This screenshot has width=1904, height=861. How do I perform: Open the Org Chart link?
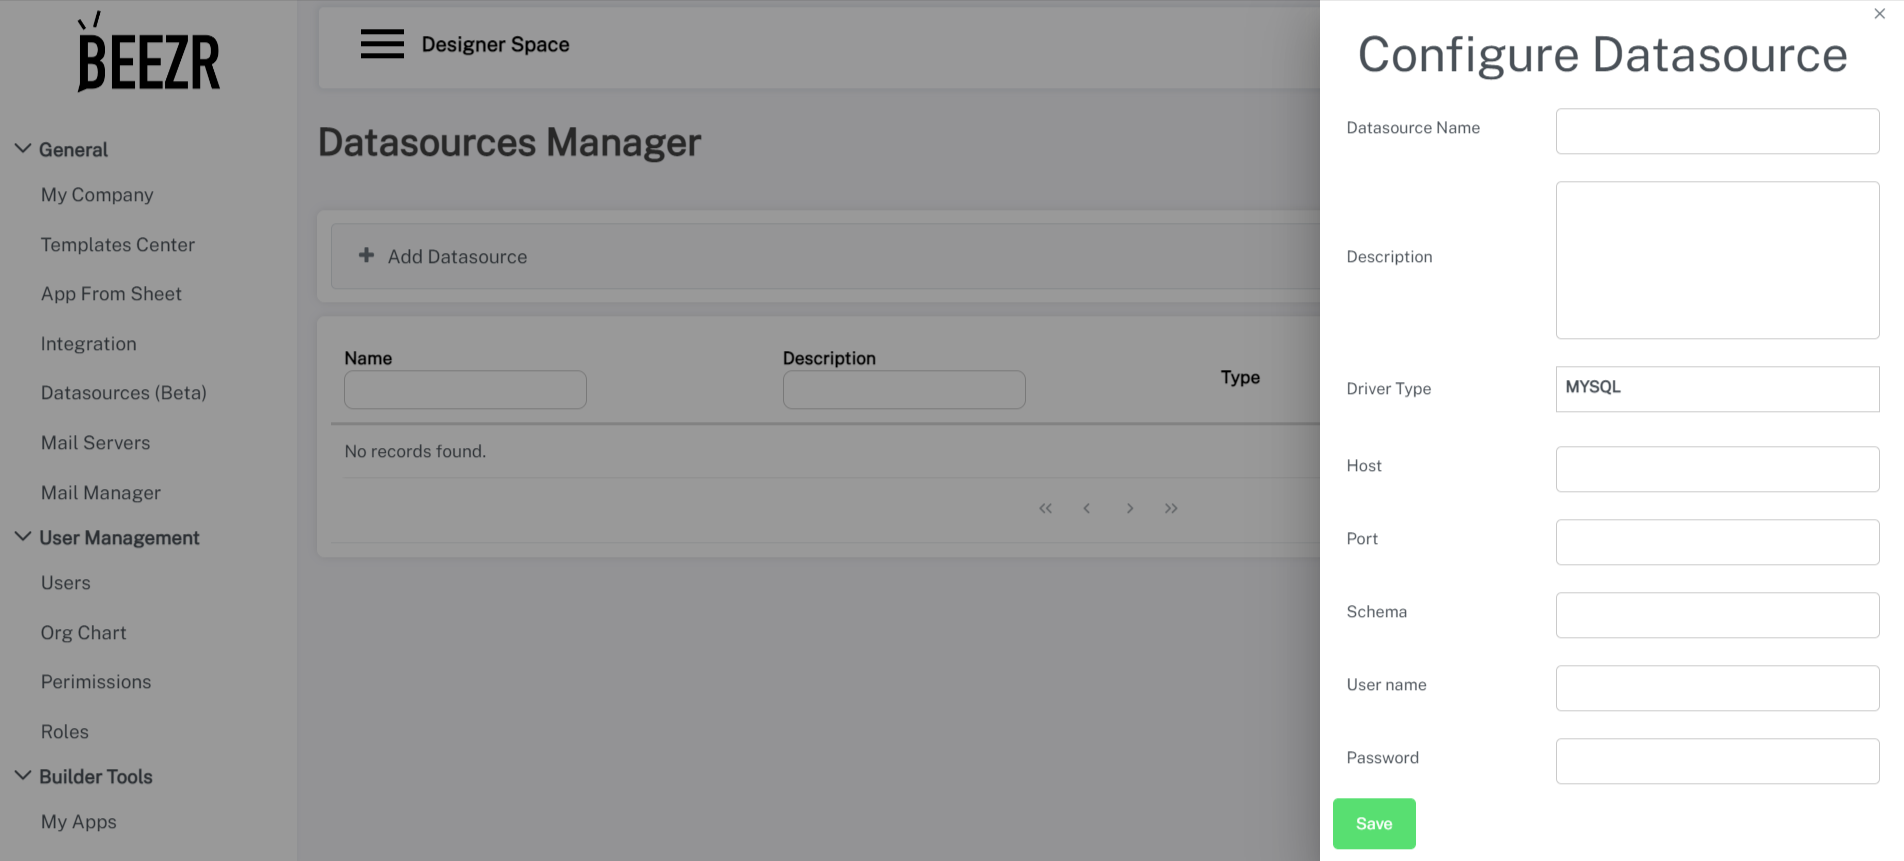84,633
